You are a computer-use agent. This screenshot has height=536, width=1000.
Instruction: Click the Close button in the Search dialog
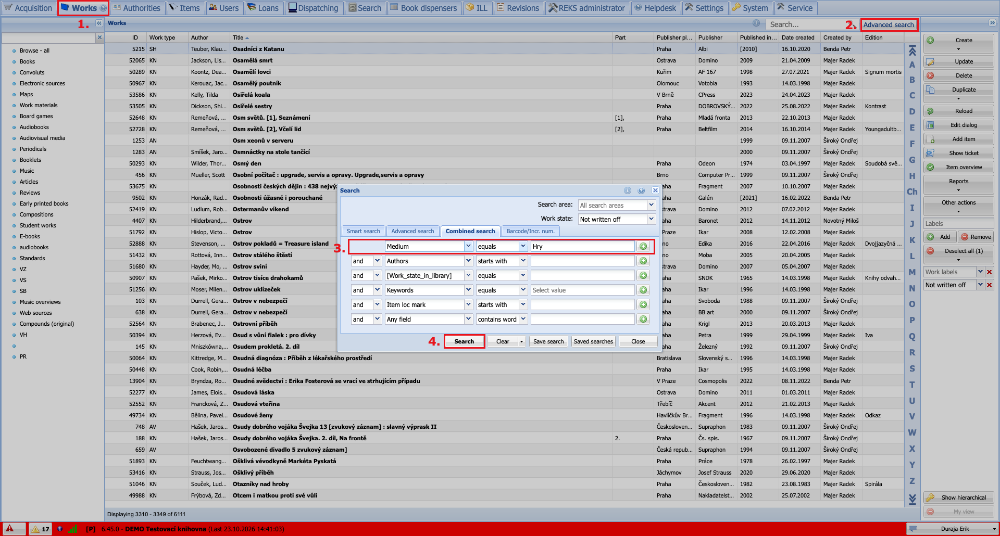[x=638, y=341]
